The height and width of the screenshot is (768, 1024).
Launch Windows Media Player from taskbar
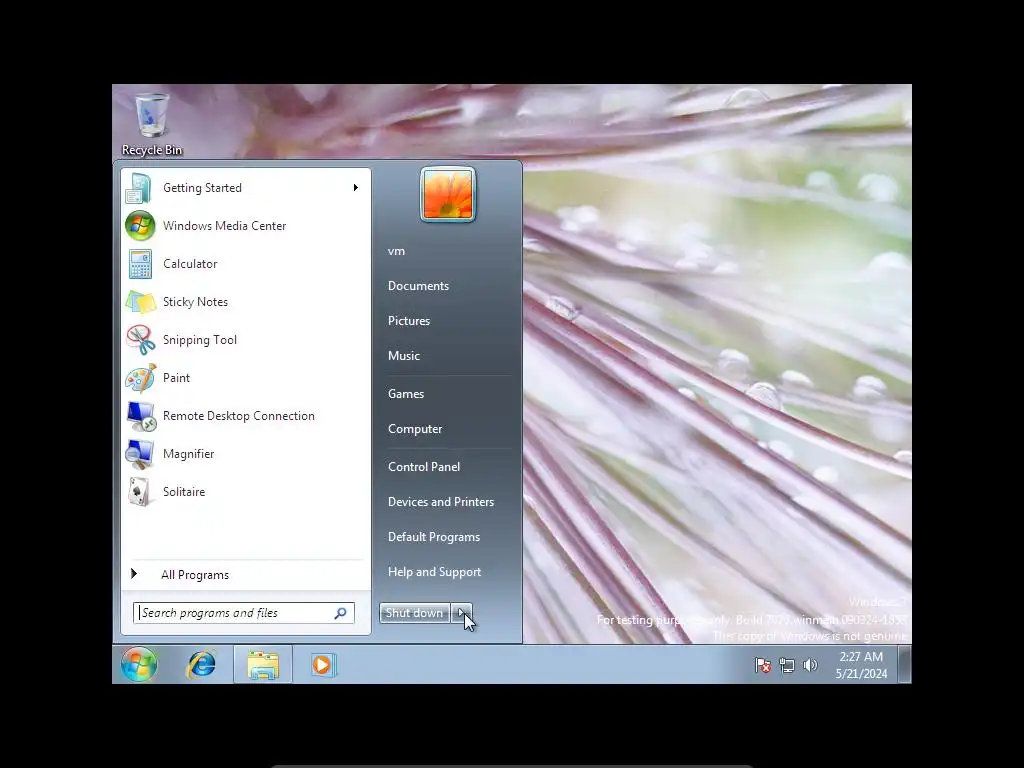pos(323,665)
